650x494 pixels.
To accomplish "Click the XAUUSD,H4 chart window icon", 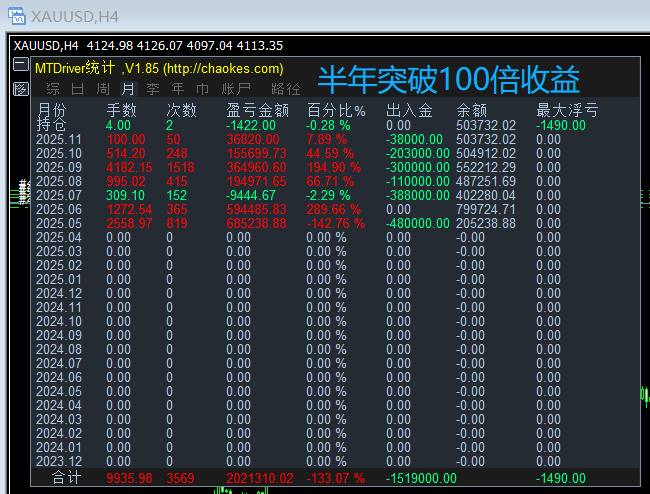I will click(x=17, y=16).
